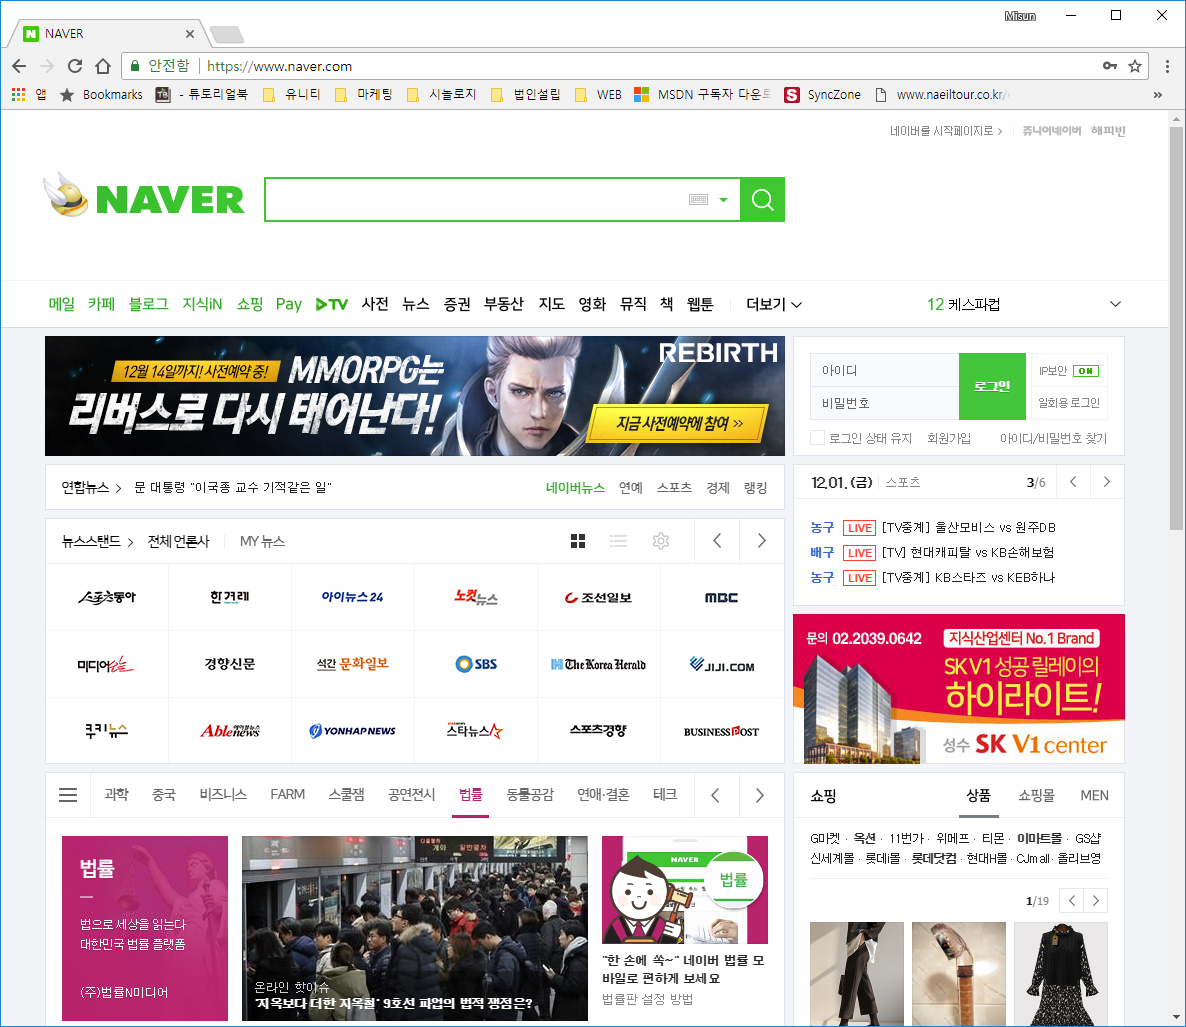Click the green search magnifier button
Screen dimensions: 1186x1027
pyautogui.click(x=762, y=200)
